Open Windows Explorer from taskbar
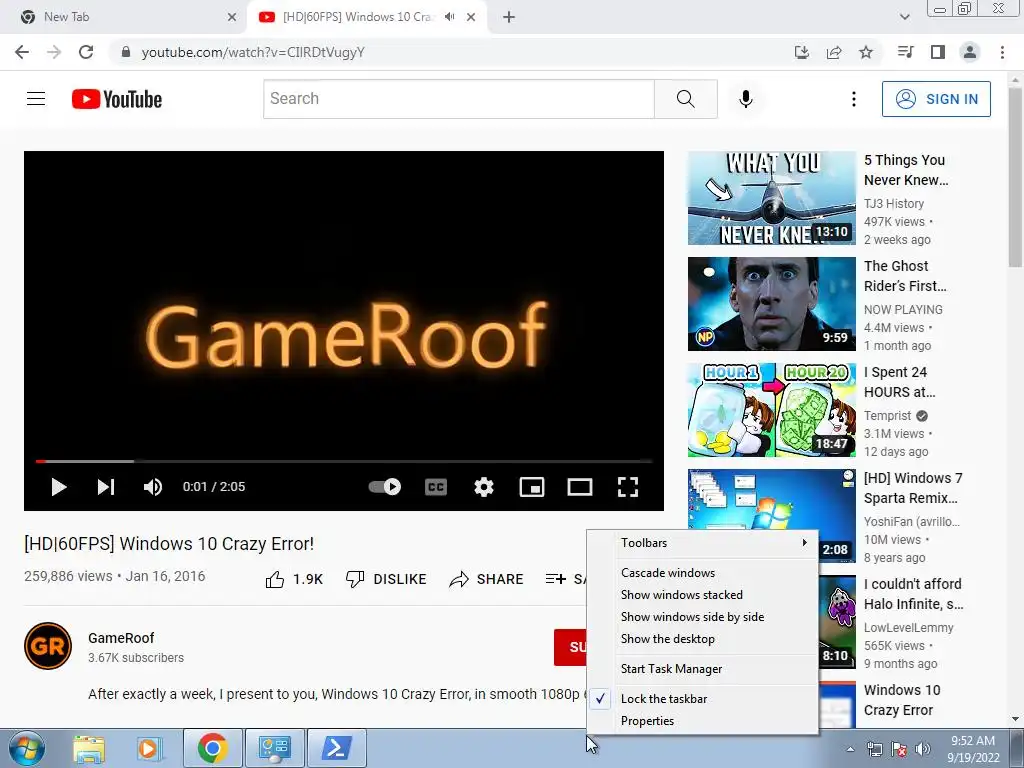Viewport: 1024px width, 768px height. pyautogui.click(x=88, y=748)
